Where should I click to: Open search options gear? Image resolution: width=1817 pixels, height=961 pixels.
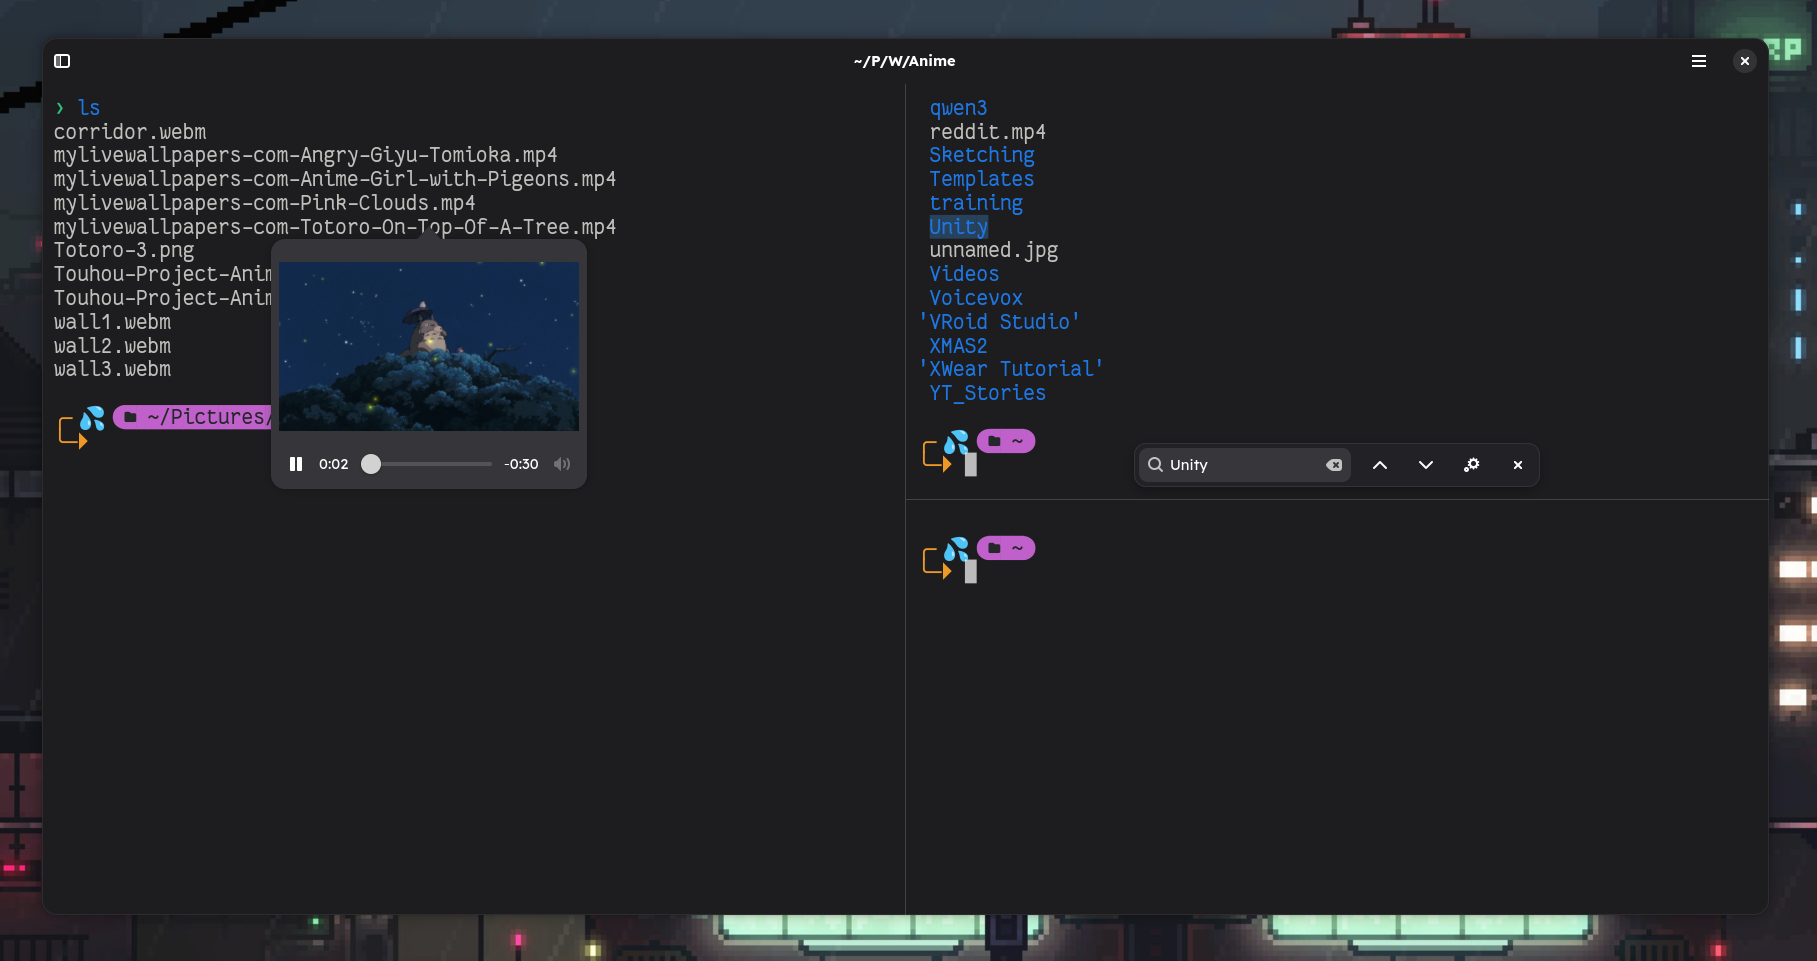click(x=1471, y=465)
